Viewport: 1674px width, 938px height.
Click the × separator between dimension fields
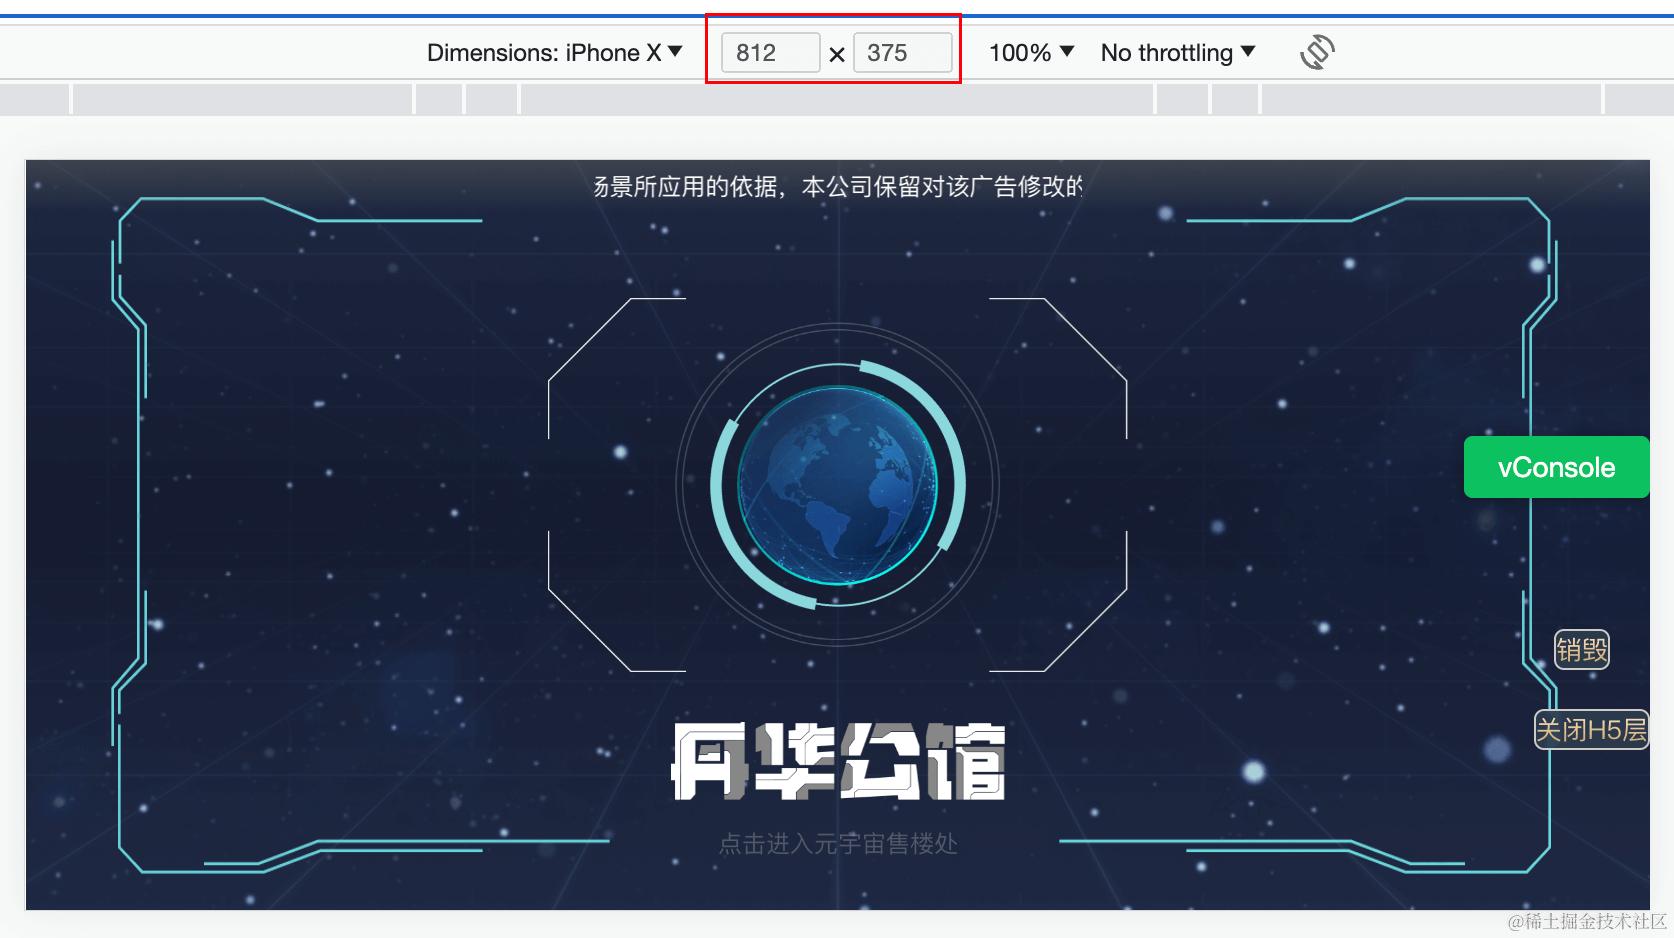click(837, 54)
